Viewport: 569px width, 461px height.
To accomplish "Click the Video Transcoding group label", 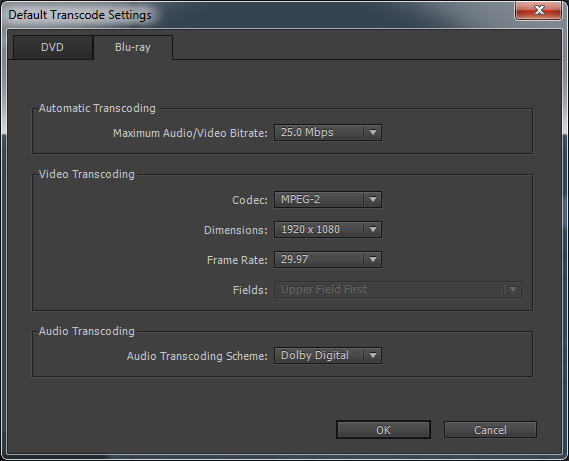I will coord(87,174).
